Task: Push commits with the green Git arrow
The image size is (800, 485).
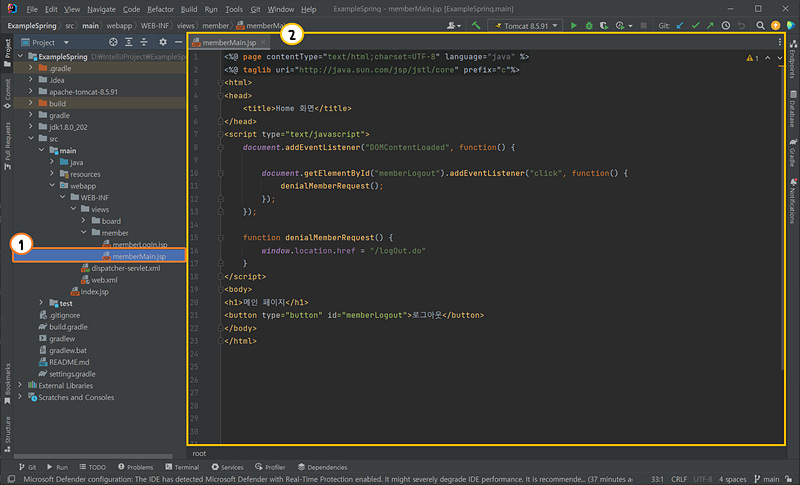Action: [710, 25]
